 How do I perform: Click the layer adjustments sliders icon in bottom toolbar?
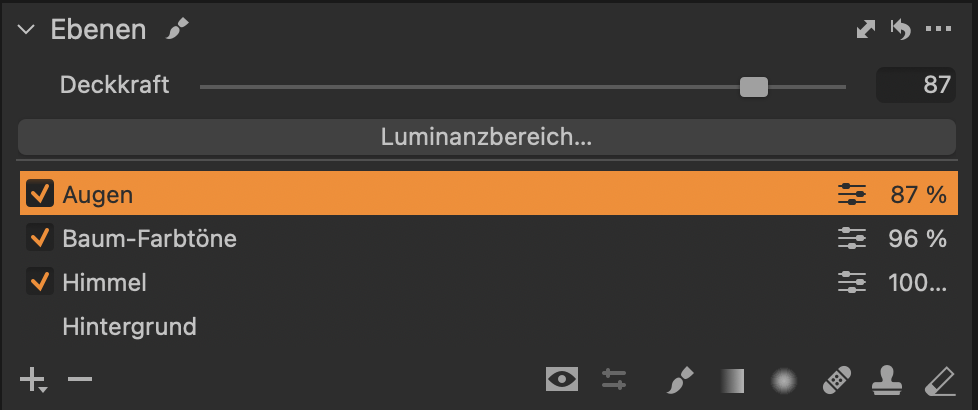coord(614,379)
